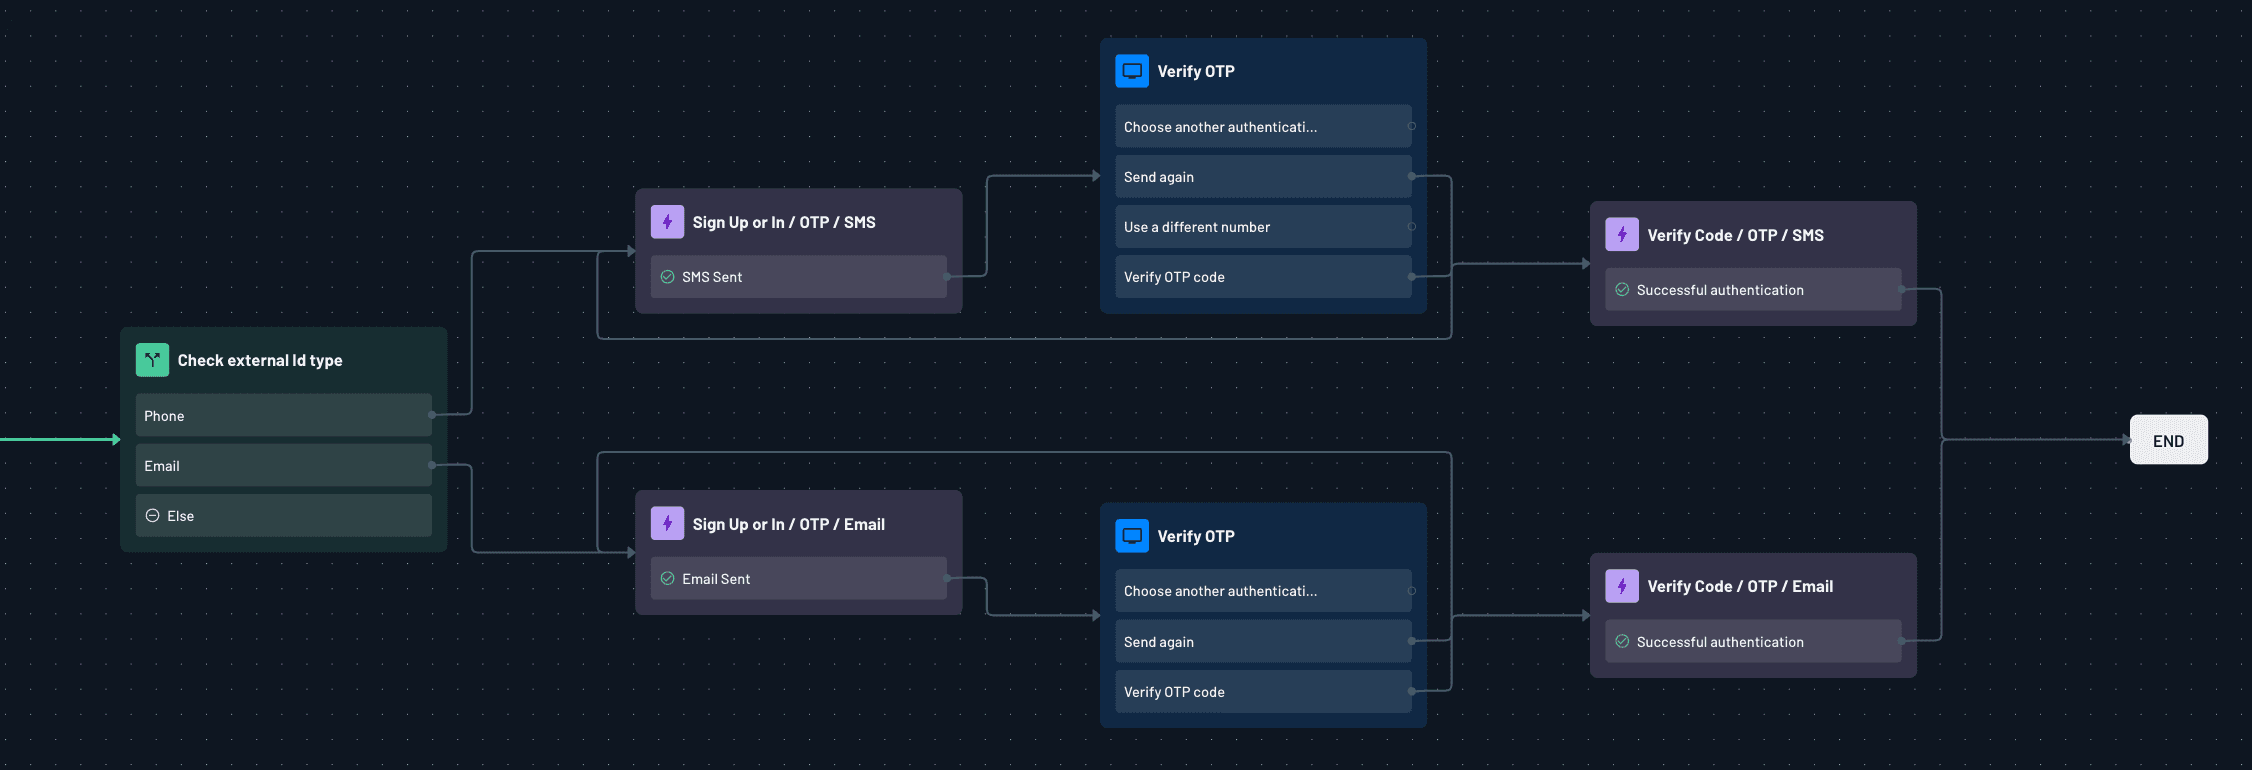Select the lightning icon on Sign Up or In / OTP / SMS
Image resolution: width=2252 pixels, height=770 pixels.
coord(667,221)
